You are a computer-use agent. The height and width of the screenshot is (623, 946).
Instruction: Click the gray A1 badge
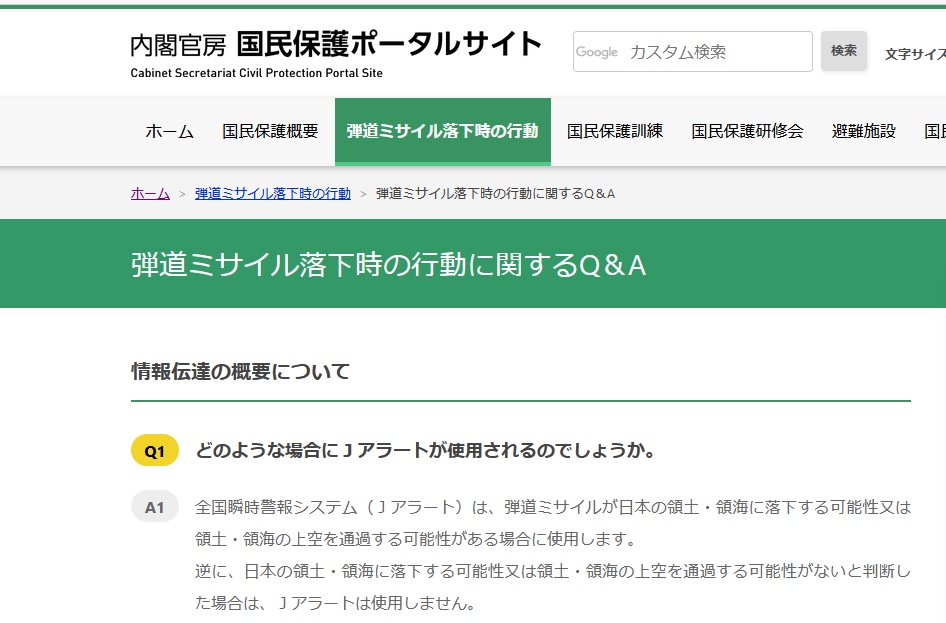pyautogui.click(x=155, y=507)
